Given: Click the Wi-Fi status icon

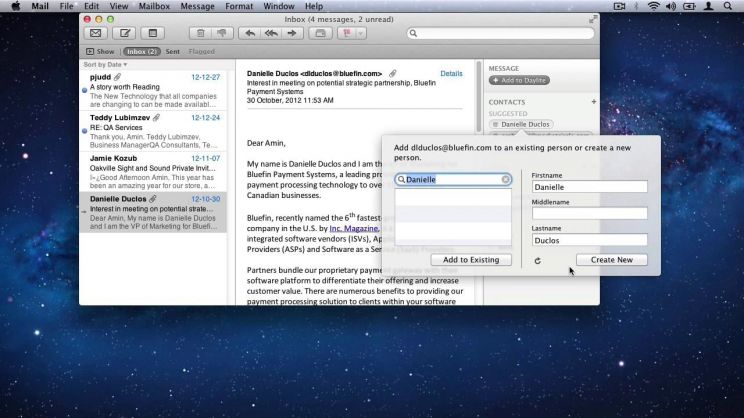Looking at the screenshot, I should [653, 6].
